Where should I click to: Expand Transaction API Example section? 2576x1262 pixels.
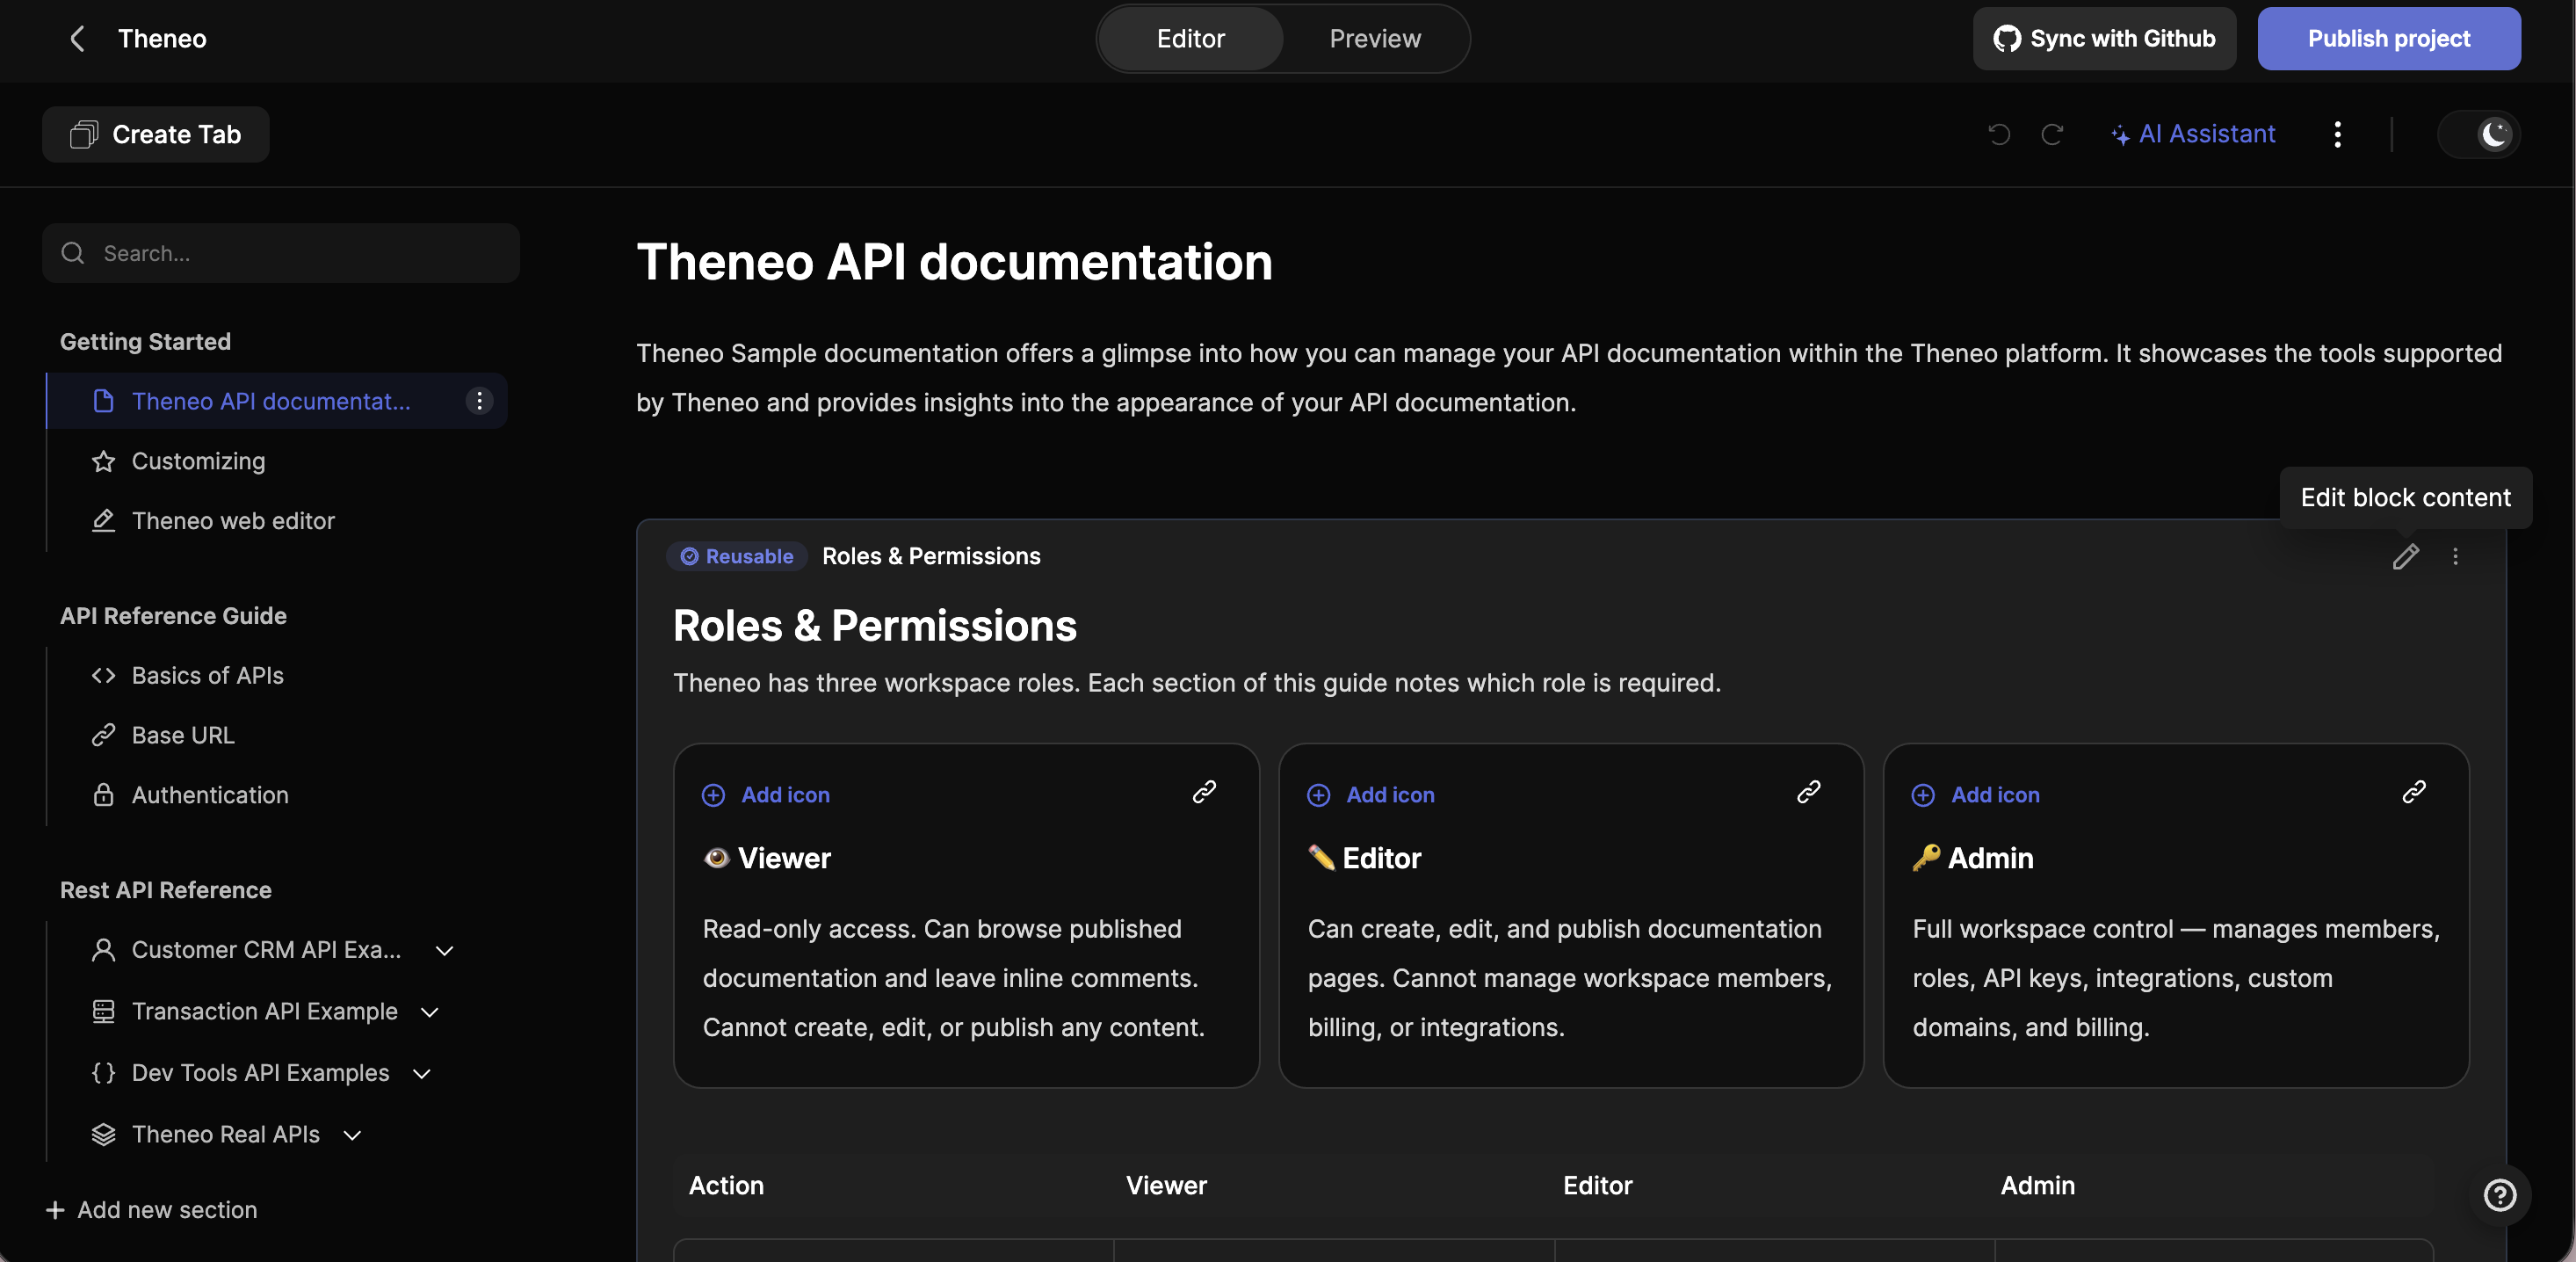click(430, 1012)
